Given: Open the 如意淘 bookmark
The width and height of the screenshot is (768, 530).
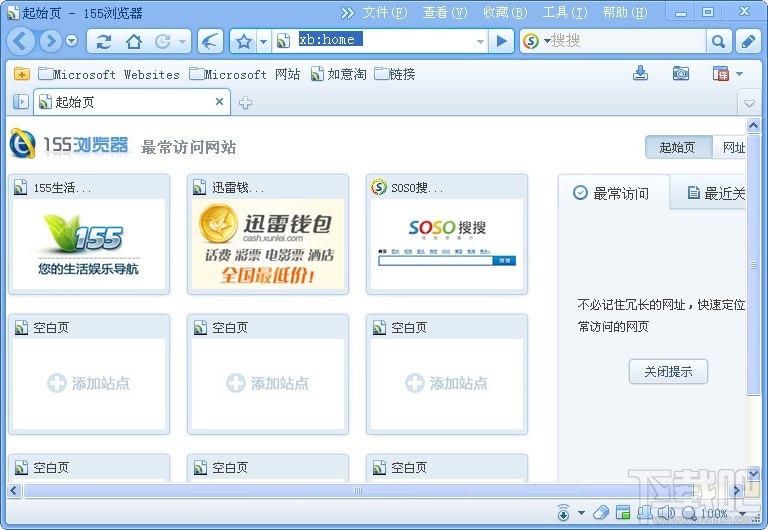Looking at the screenshot, I should coord(338,74).
